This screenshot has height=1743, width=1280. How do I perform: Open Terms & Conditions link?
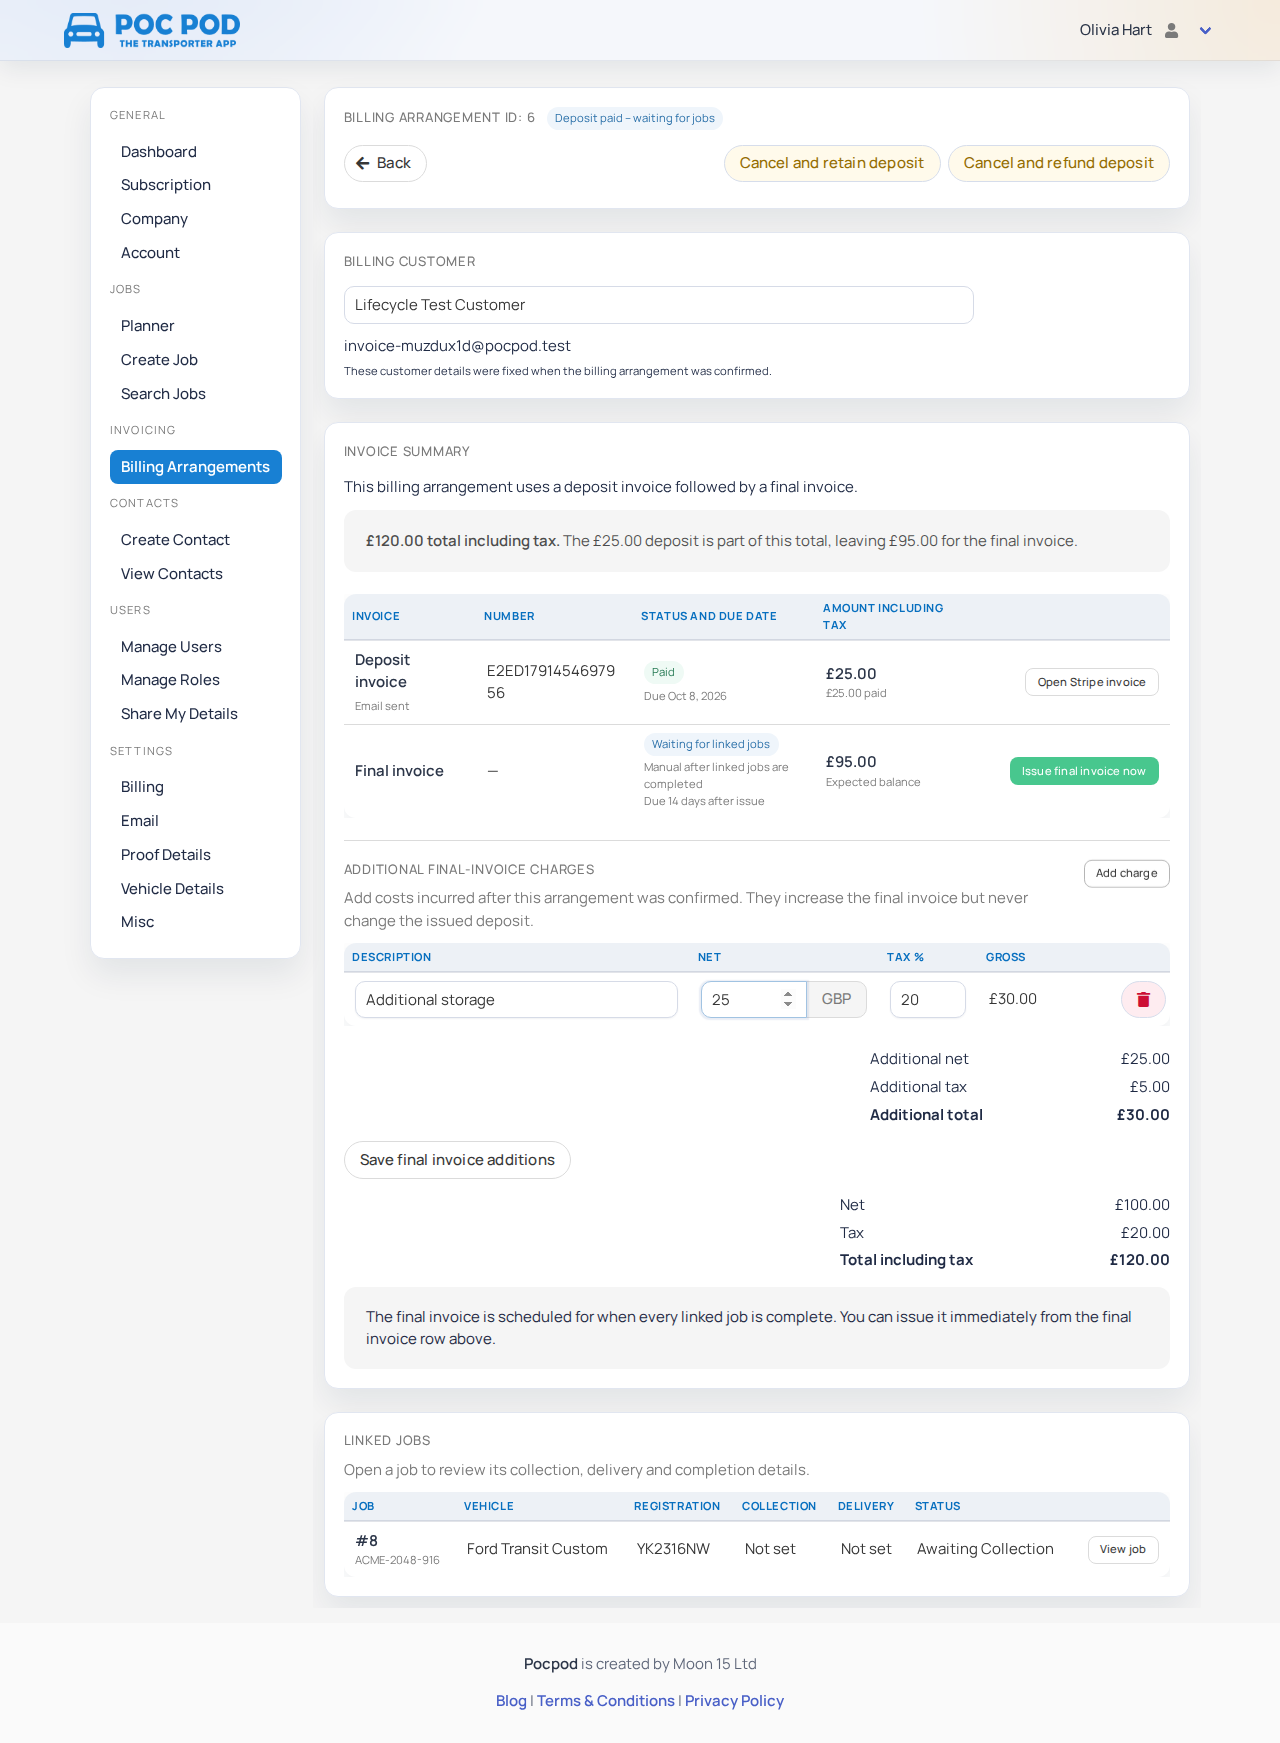606,1701
